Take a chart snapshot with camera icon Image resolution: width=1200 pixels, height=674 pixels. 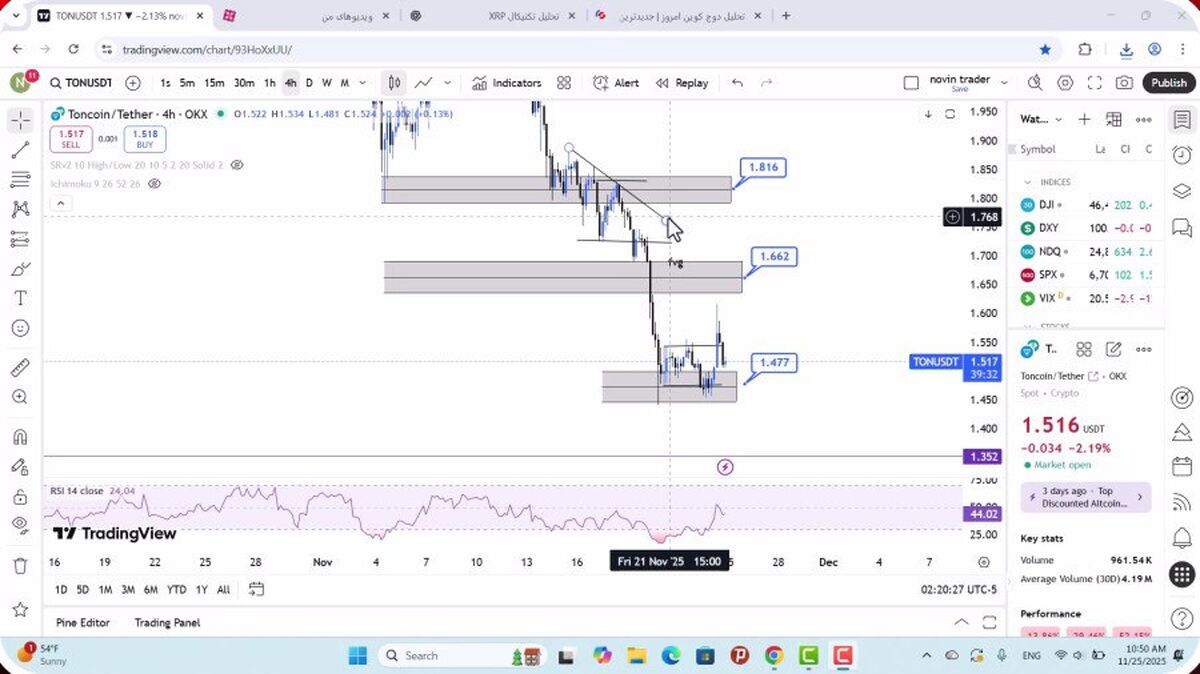tap(1124, 83)
